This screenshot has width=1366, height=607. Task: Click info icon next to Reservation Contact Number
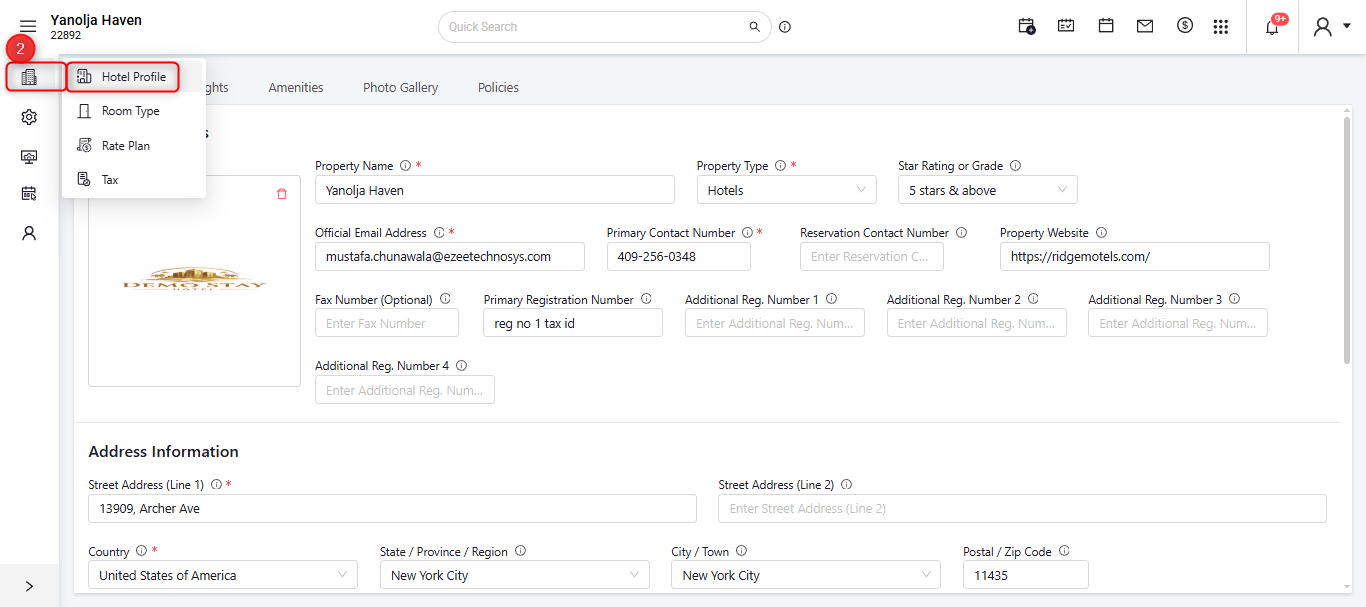point(961,233)
